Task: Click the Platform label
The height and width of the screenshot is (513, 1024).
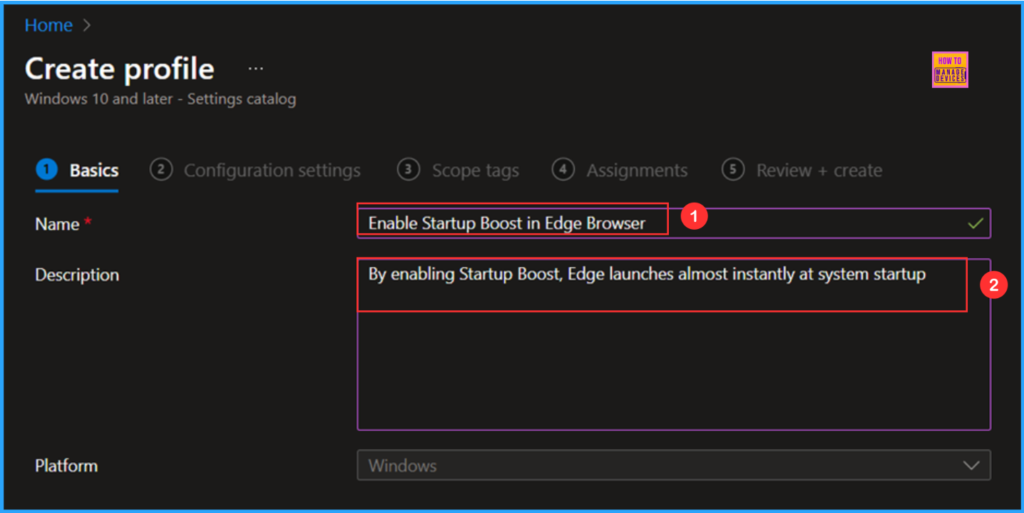Action: 66,466
